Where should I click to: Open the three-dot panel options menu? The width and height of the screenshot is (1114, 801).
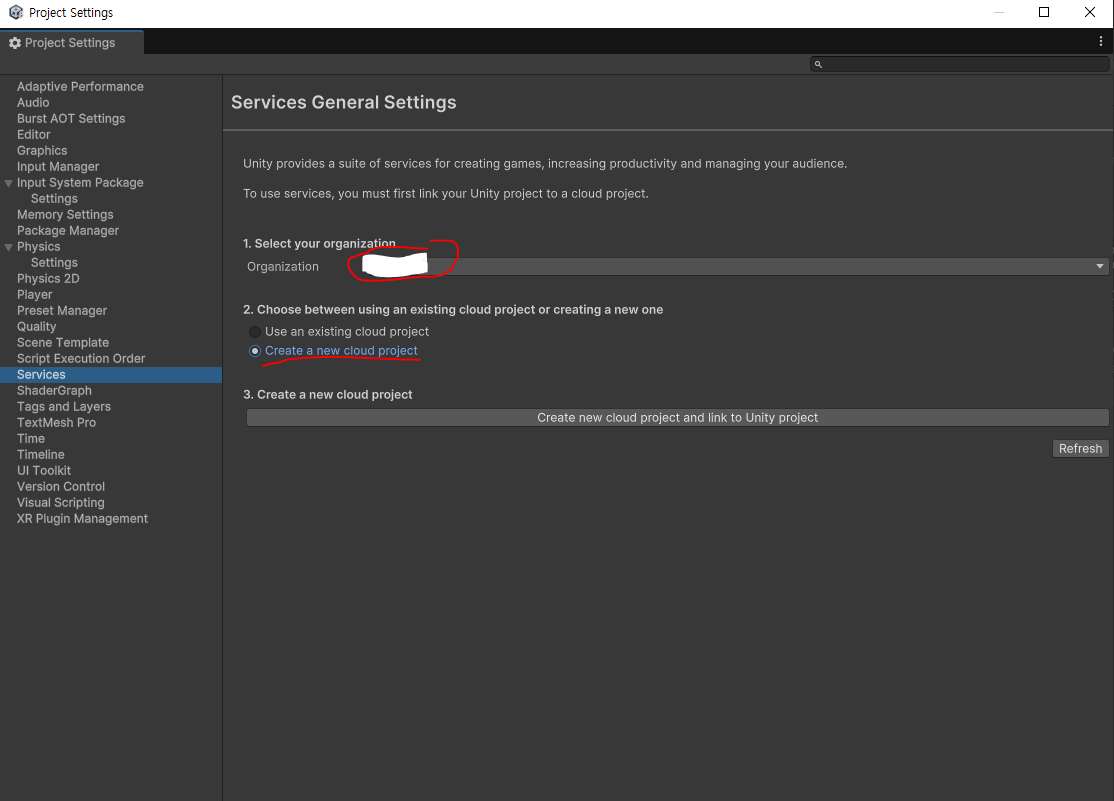coord(1101,41)
